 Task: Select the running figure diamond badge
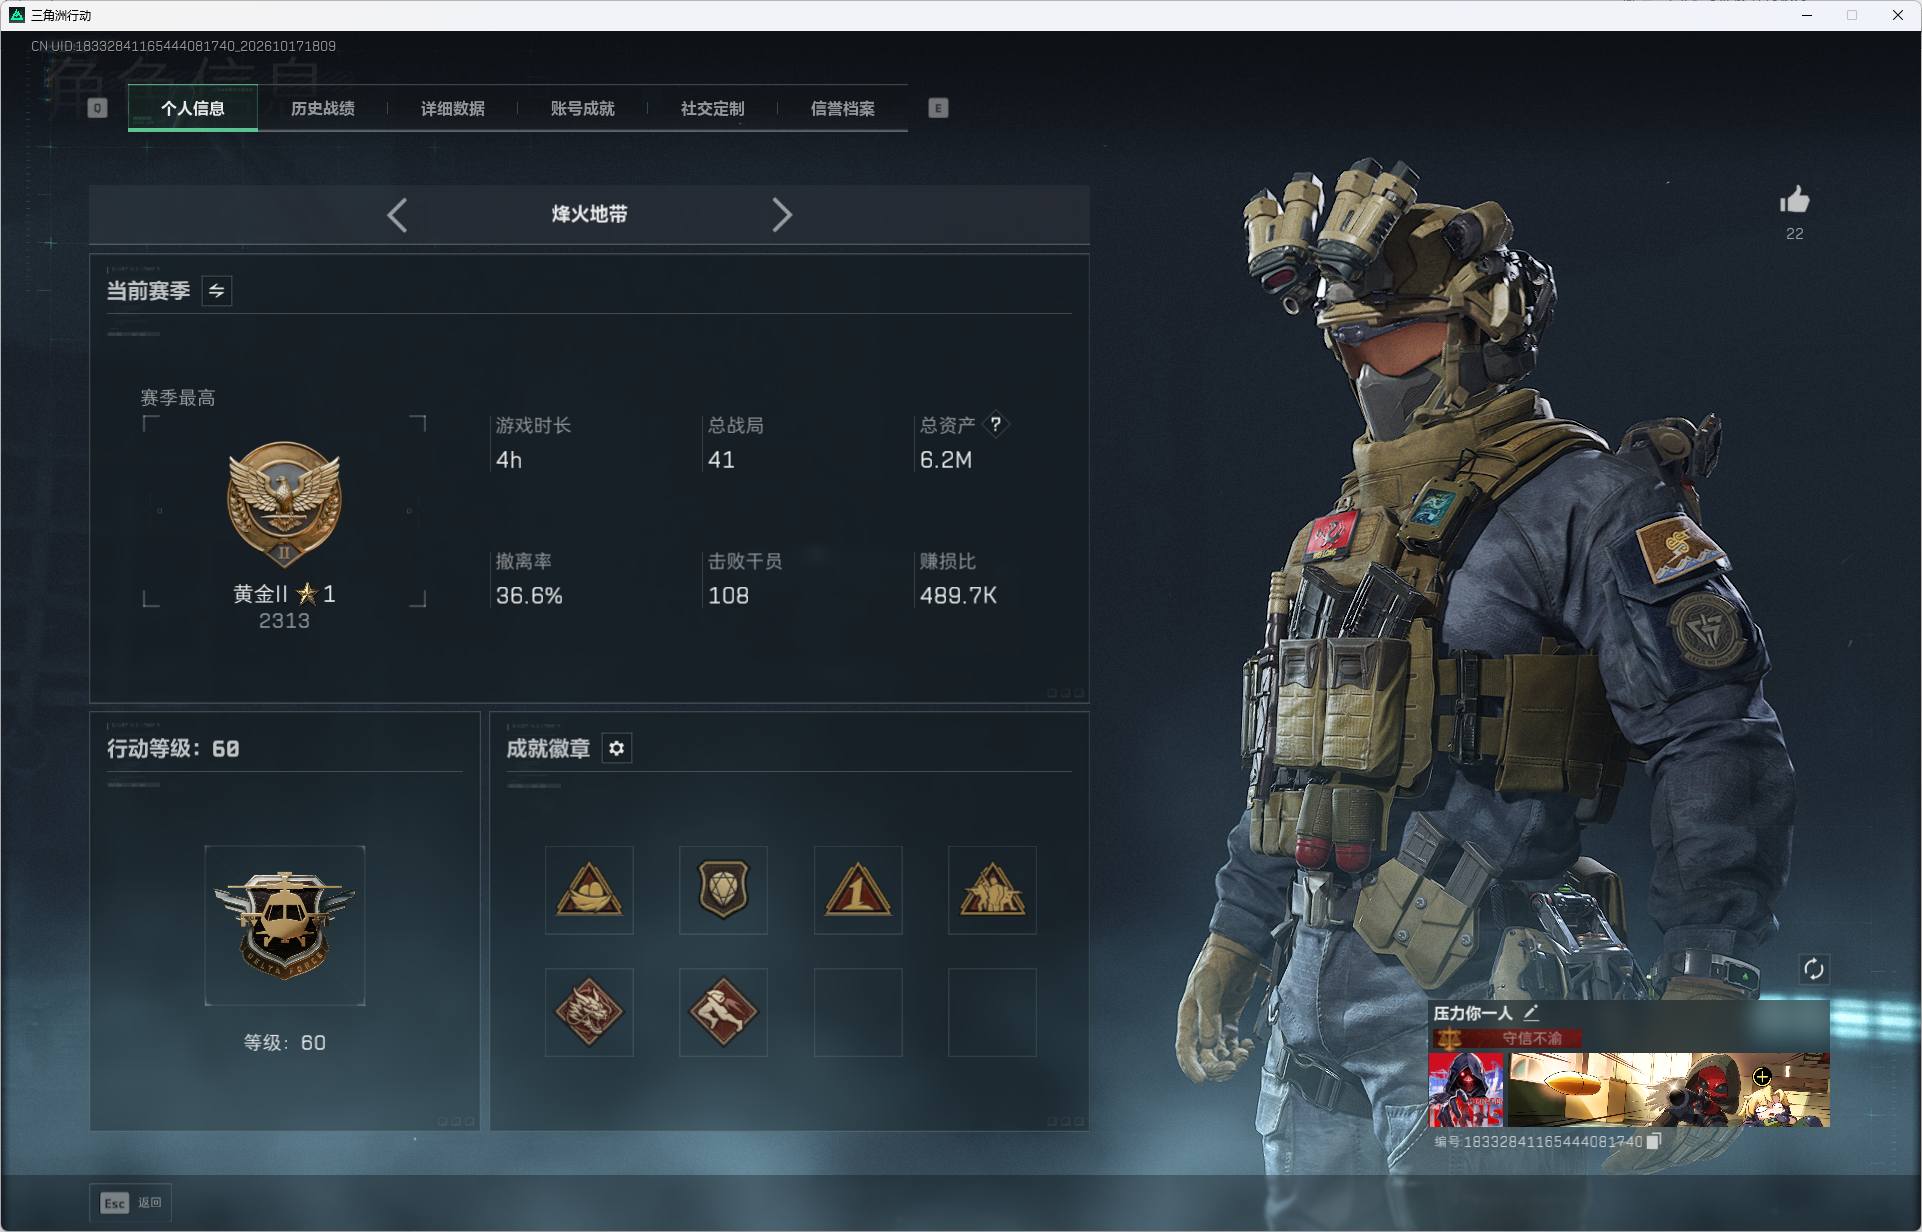[723, 1012]
